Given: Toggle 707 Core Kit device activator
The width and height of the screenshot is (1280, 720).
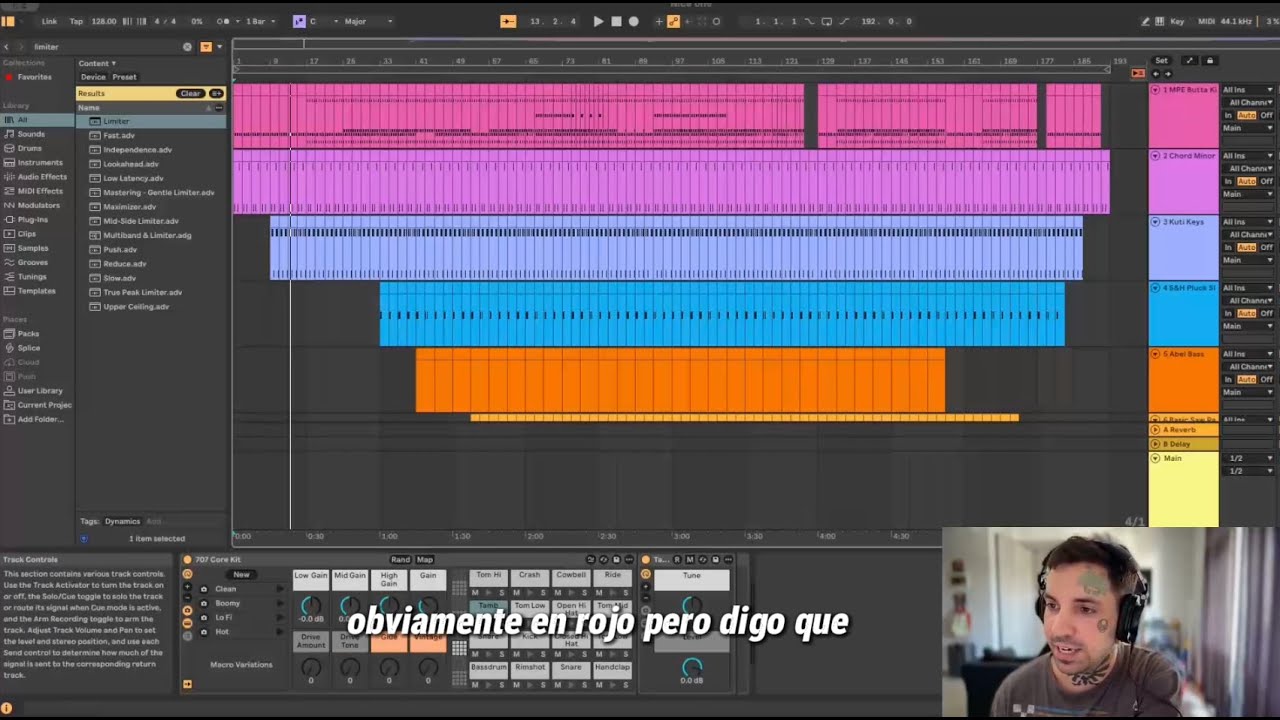Looking at the screenshot, I should 187,560.
